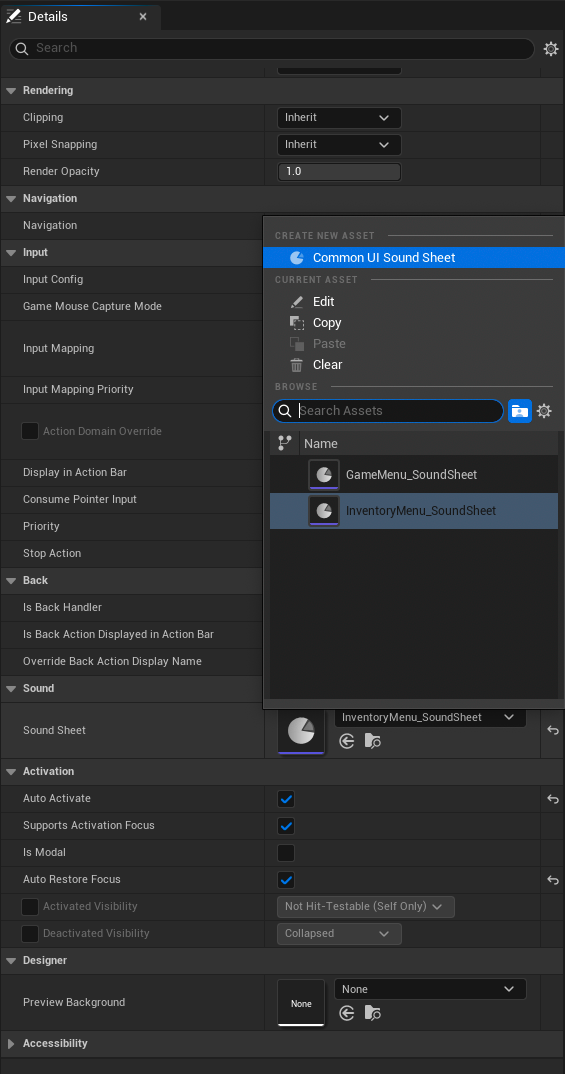Open Deactivated Visibility dropdown
The image size is (565, 1074).
(x=339, y=934)
